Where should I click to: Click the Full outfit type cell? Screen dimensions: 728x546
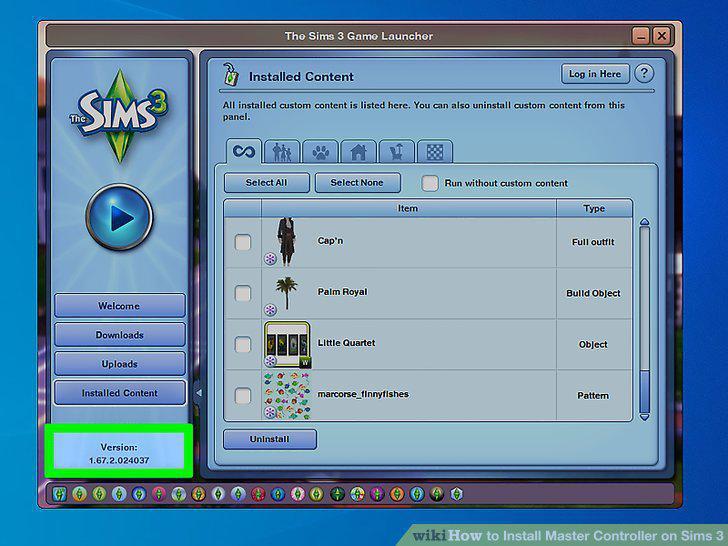593,242
